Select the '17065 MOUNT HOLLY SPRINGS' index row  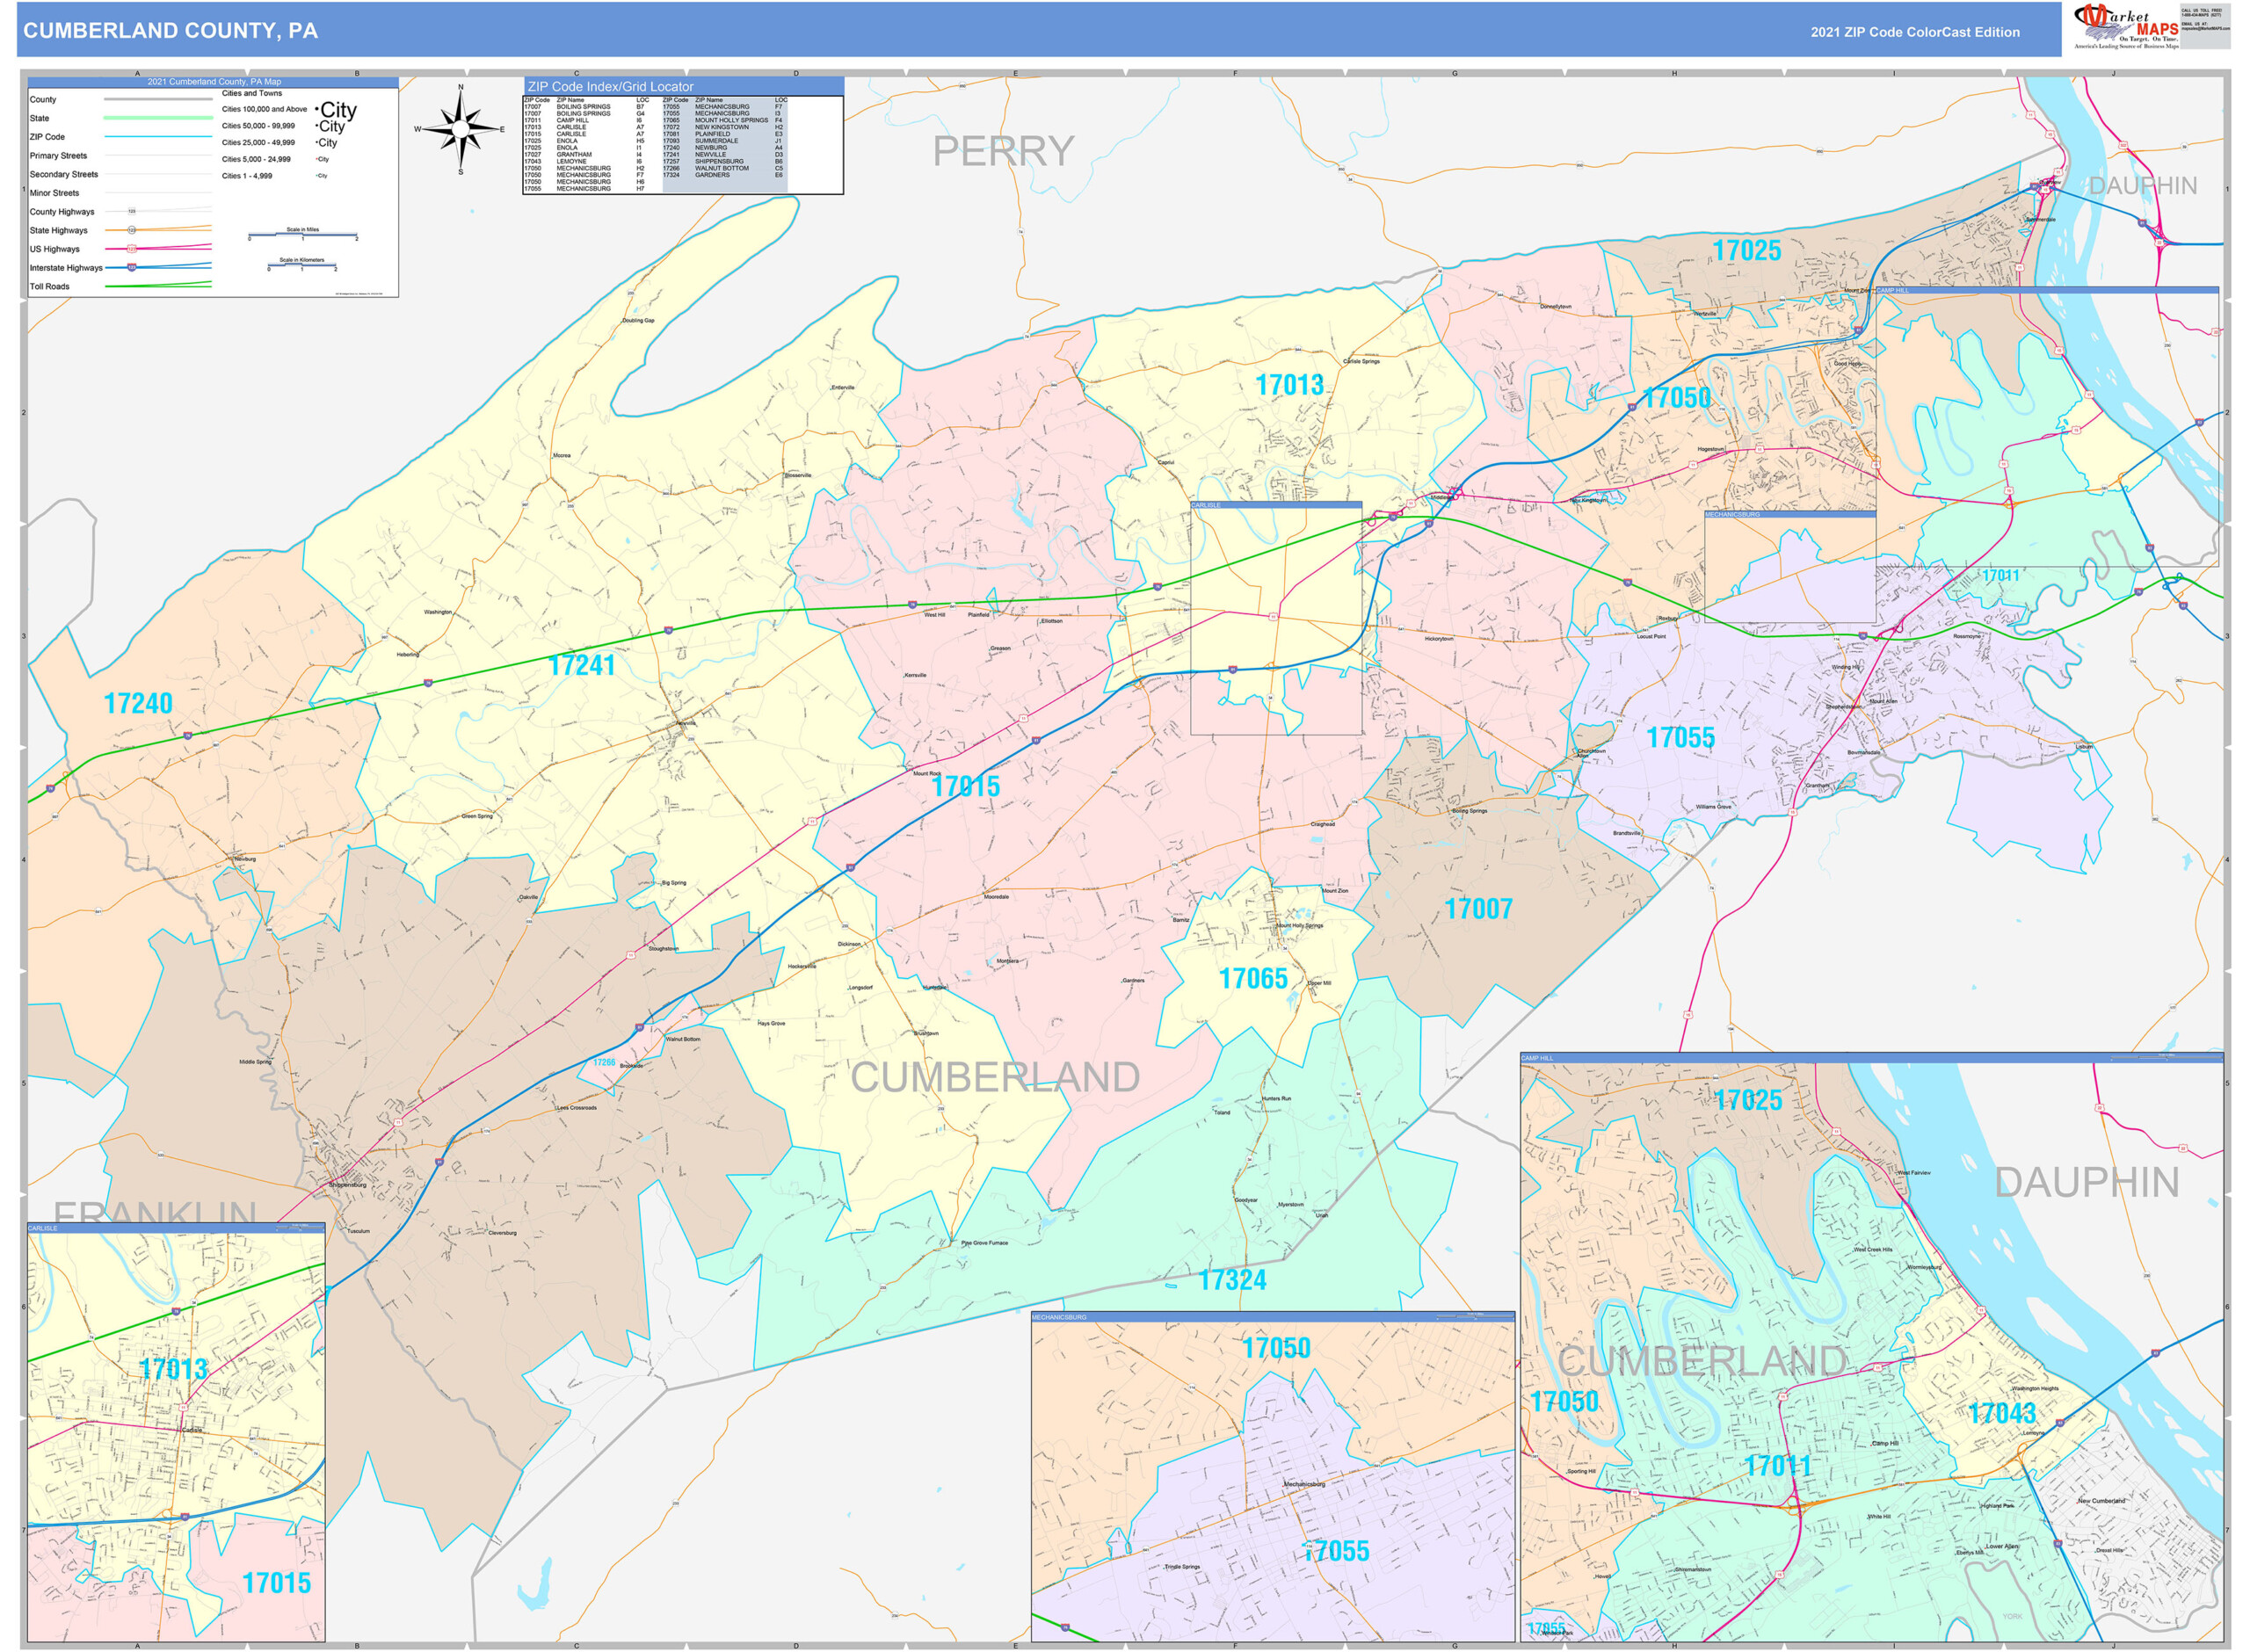pos(724,120)
